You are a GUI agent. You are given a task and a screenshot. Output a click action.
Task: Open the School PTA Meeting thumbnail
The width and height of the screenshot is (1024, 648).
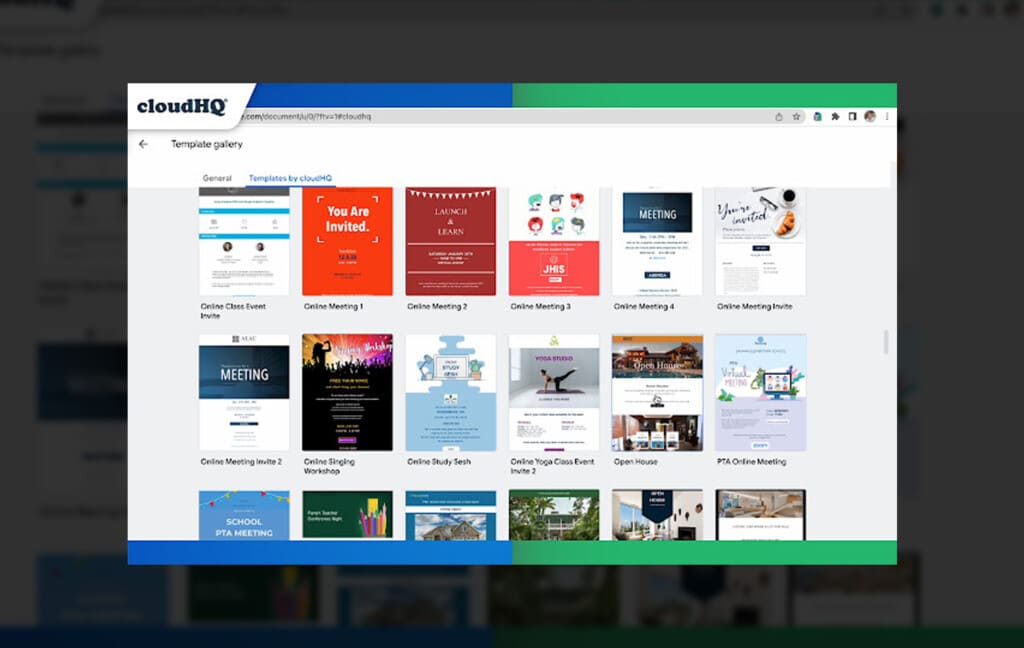click(244, 515)
